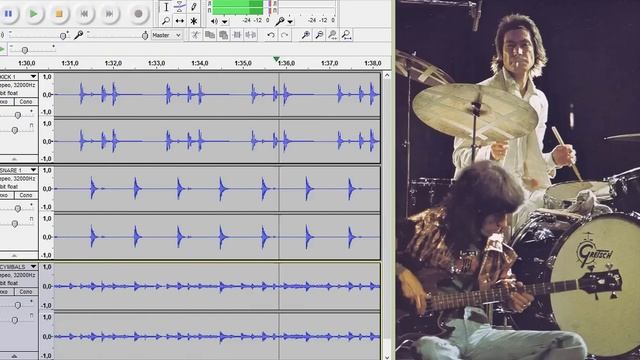
Task: Fit selection in window zoom icon
Action: pos(332,35)
